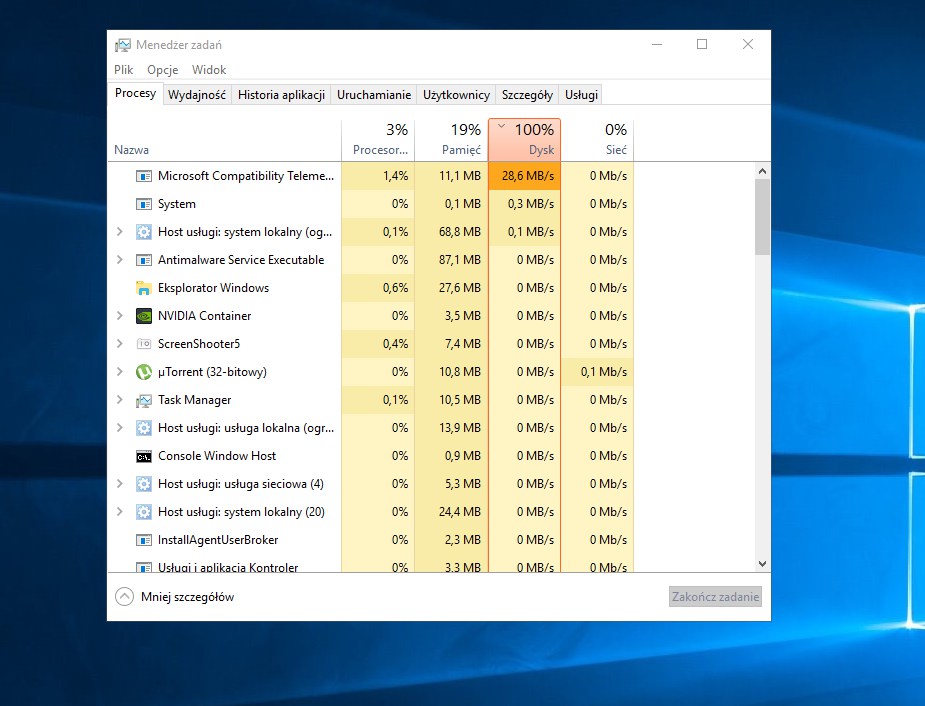
Task: Switch to the Szczegóły tab
Action: point(527,95)
